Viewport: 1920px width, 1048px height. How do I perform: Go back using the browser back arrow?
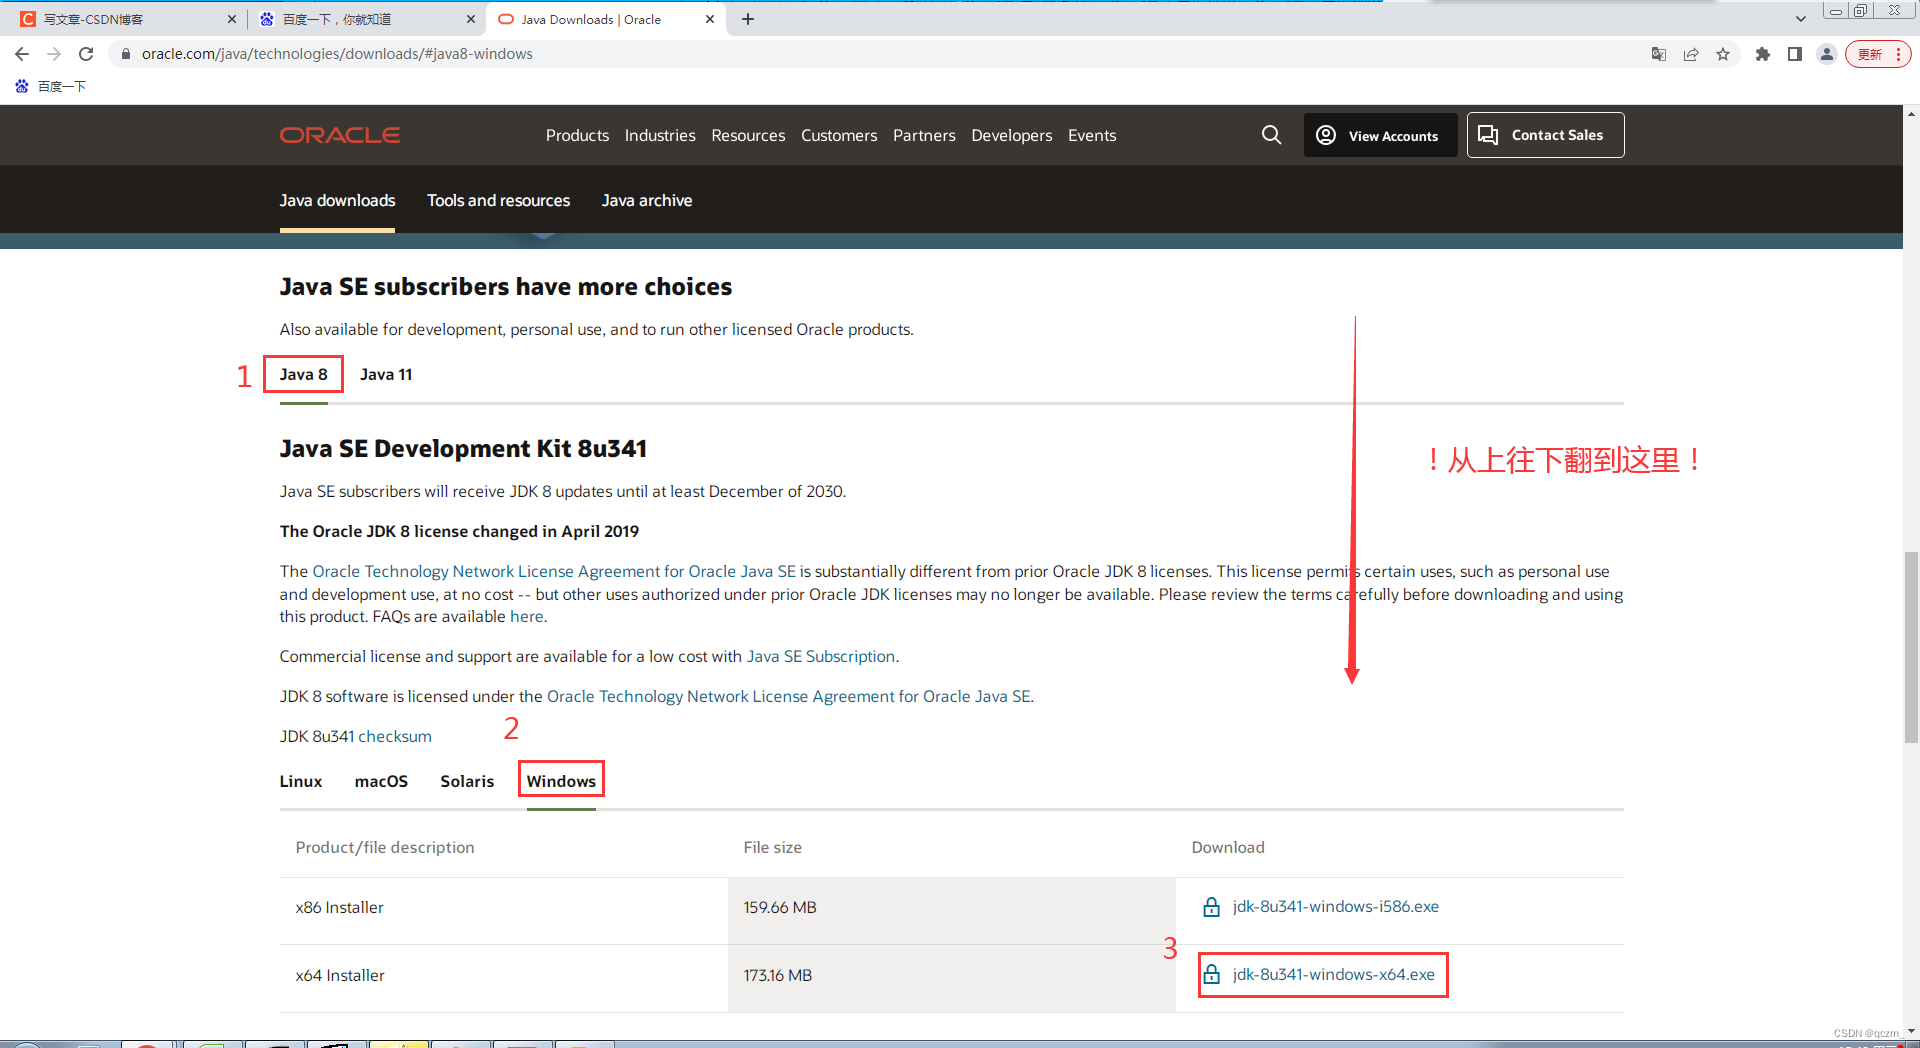tap(22, 54)
